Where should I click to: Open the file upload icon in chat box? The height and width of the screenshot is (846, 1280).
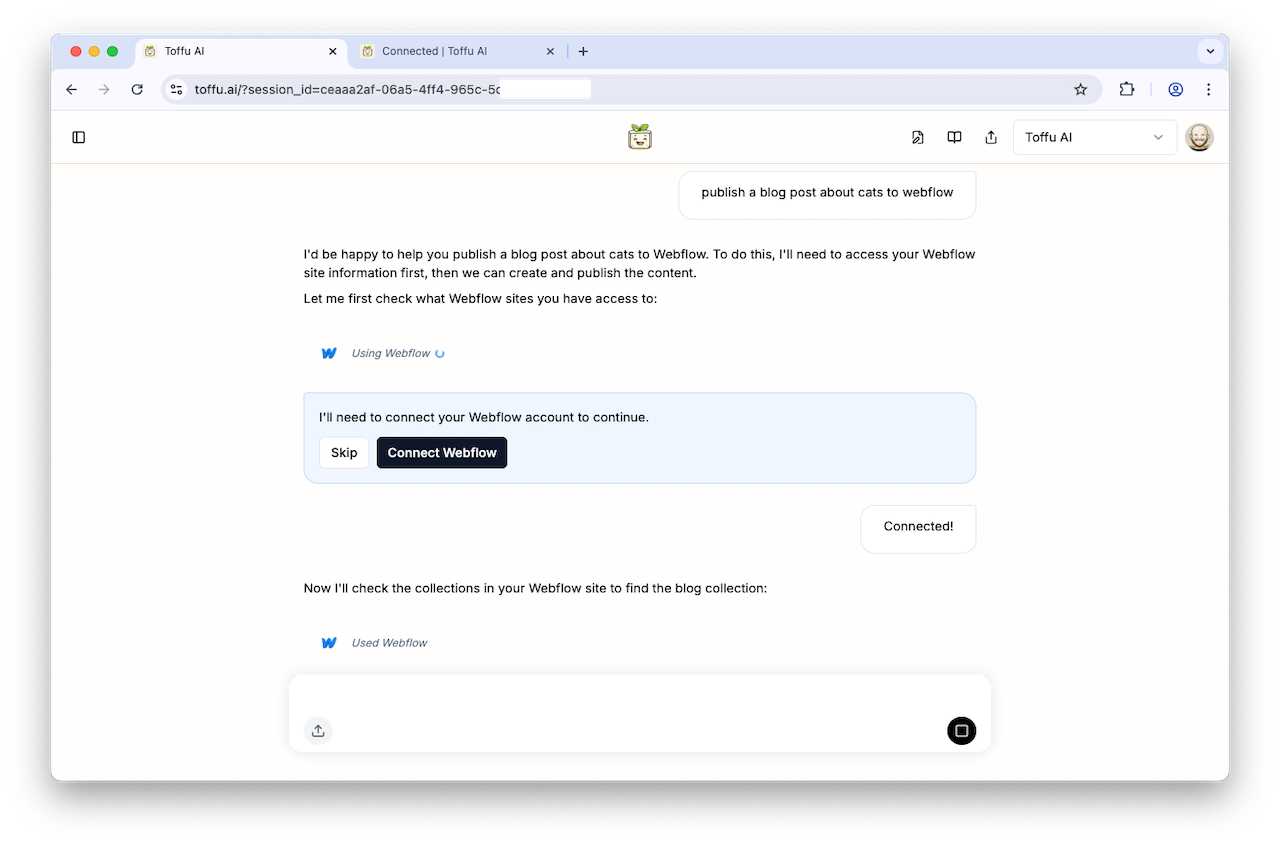tap(318, 730)
